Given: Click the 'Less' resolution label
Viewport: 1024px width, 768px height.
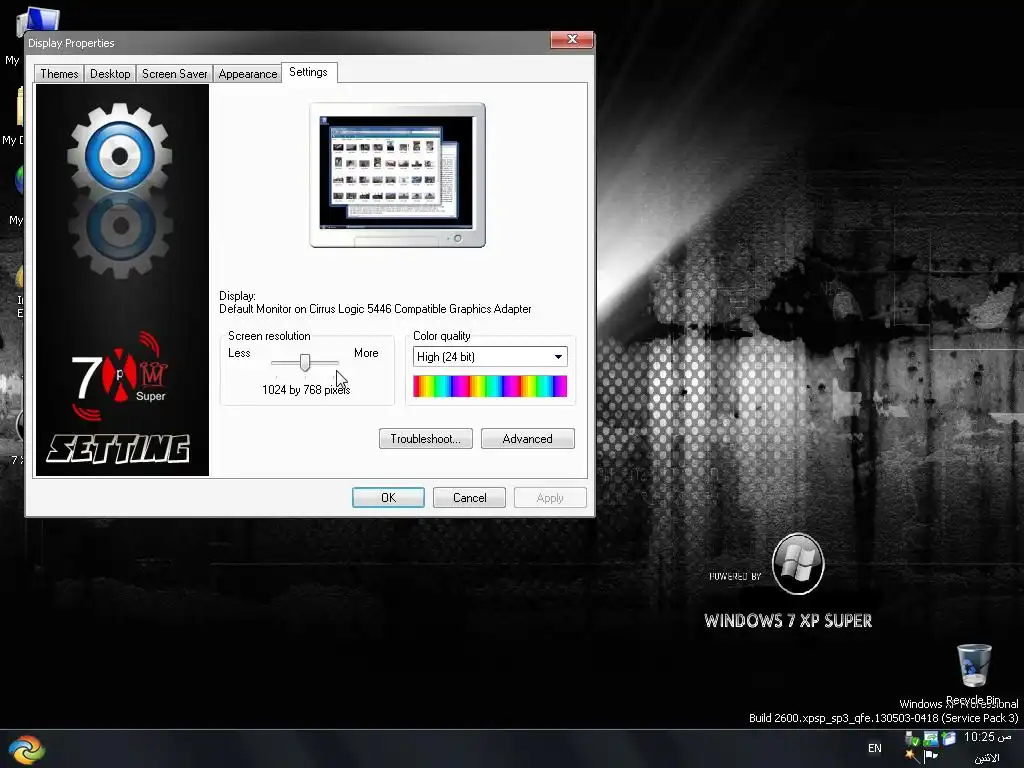Looking at the screenshot, I should (239, 353).
